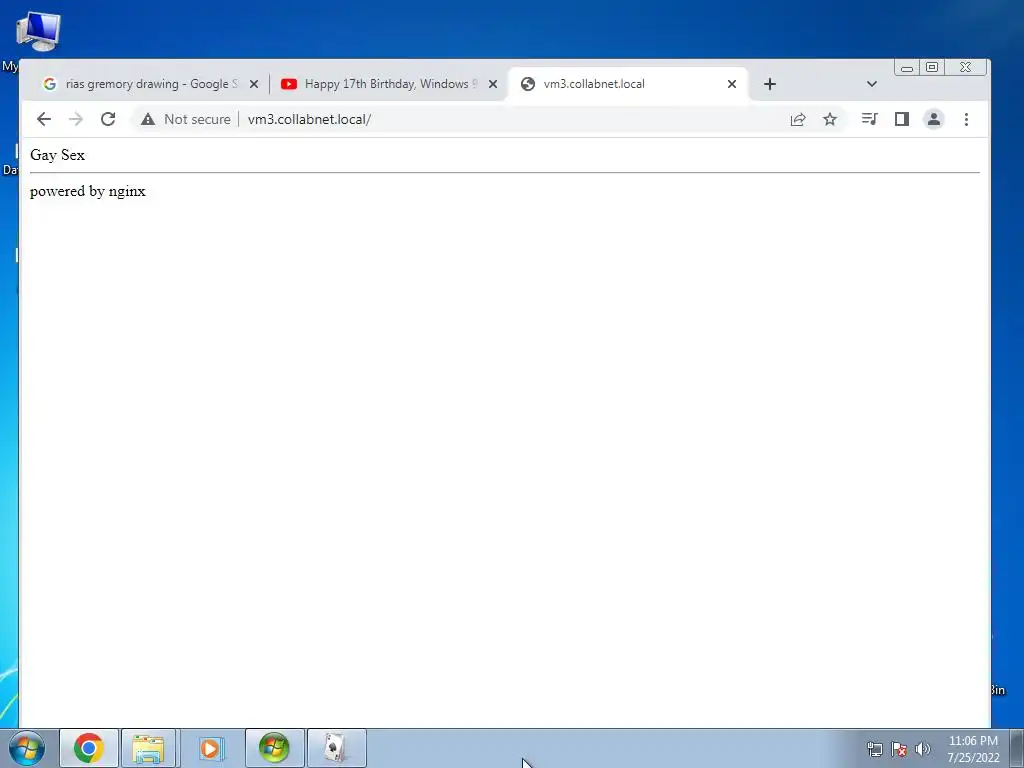Minimize the Chrome window
Viewport: 1024px width, 768px height.
click(x=906, y=67)
